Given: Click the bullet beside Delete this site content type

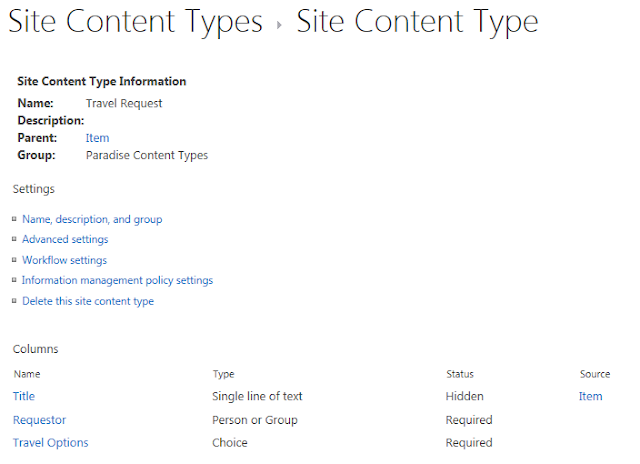Looking at the screenshot, I should pyautogui.click(x=15, y=301).
